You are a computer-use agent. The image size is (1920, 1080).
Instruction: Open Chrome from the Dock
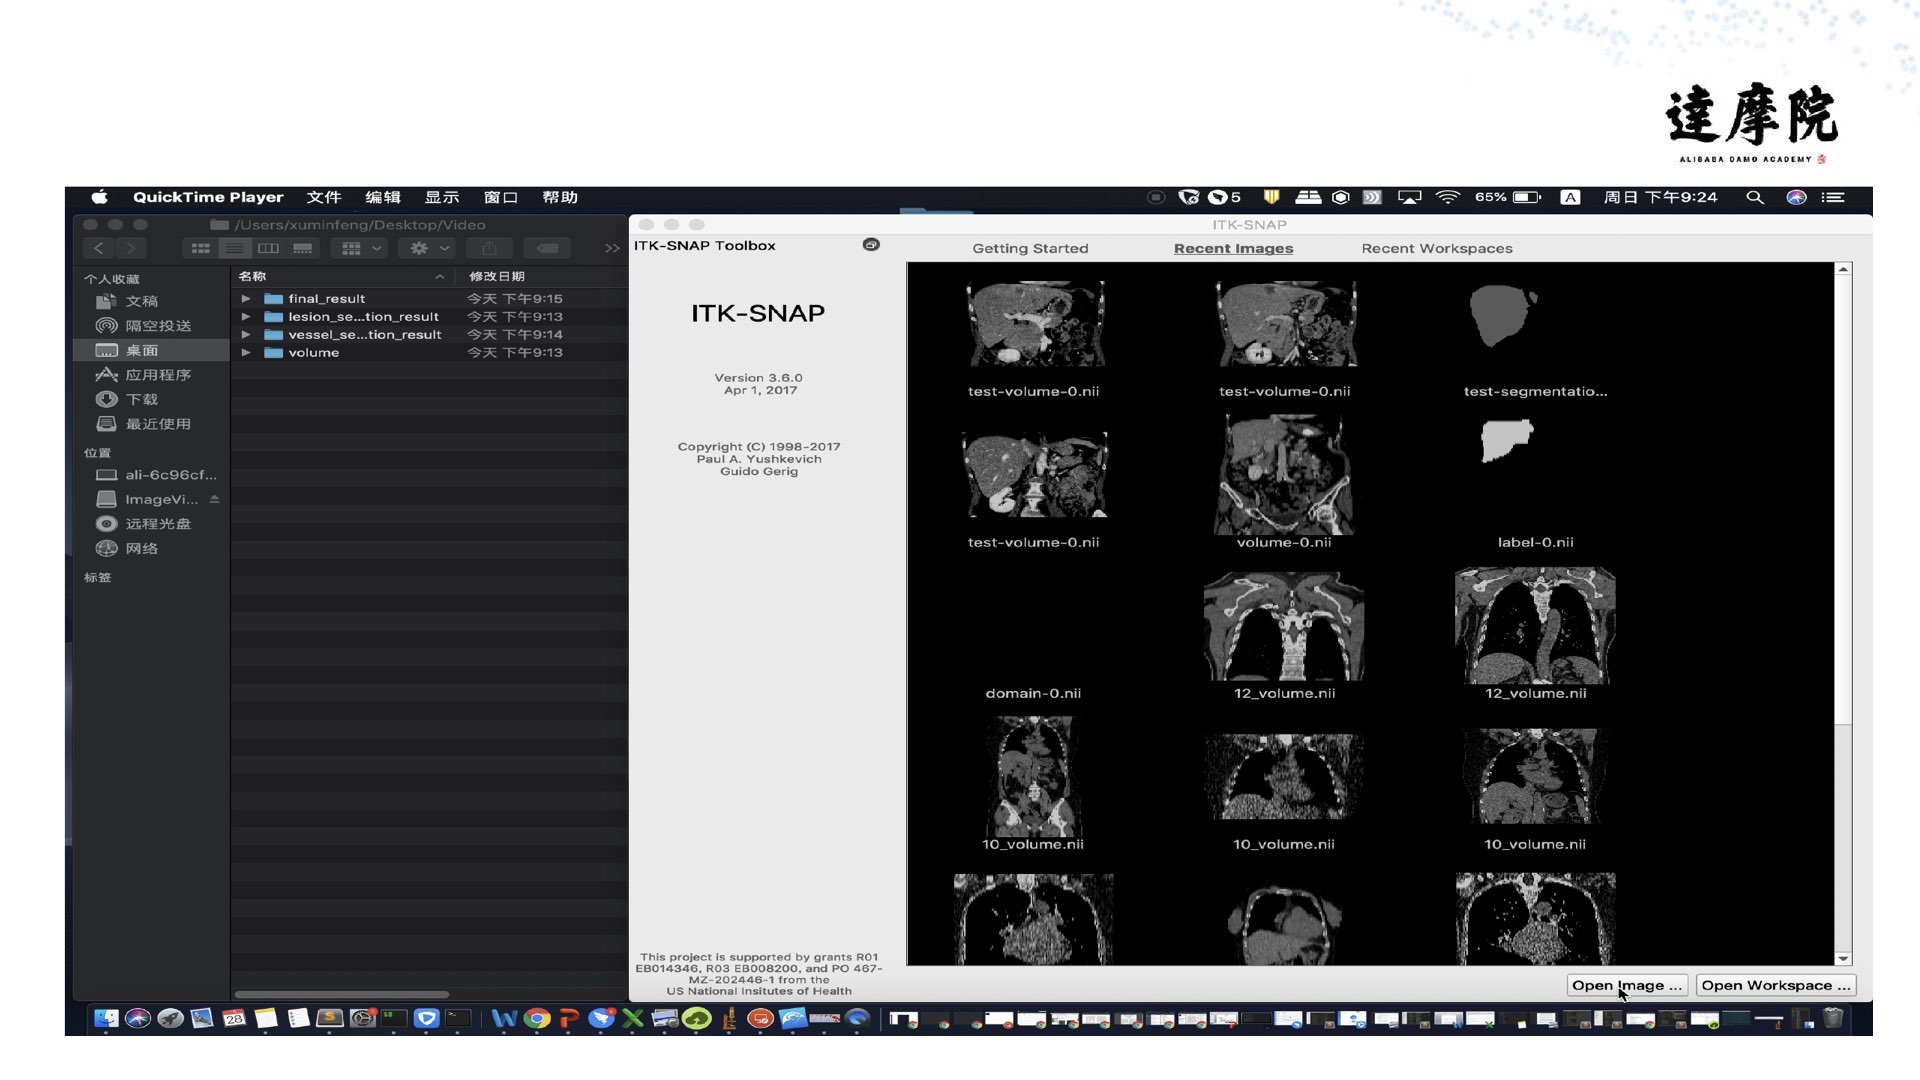coord(537,1018)
